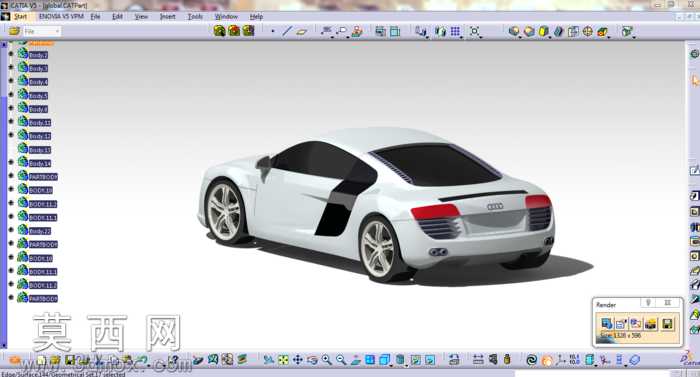Click the Zoom Out magnifier icon
Viewport: 700px width, 377px height.
click(341, 360)
